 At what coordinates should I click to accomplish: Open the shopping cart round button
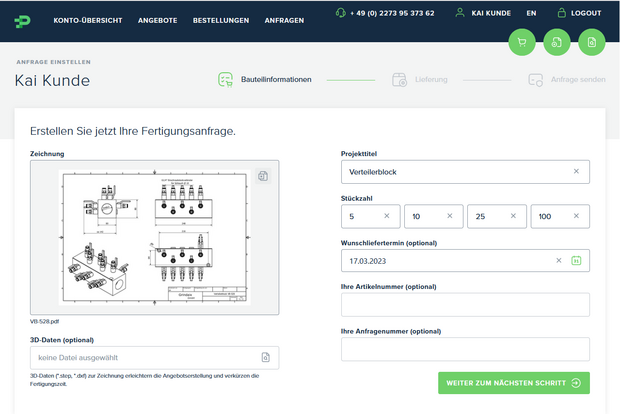tap(521, 42)
